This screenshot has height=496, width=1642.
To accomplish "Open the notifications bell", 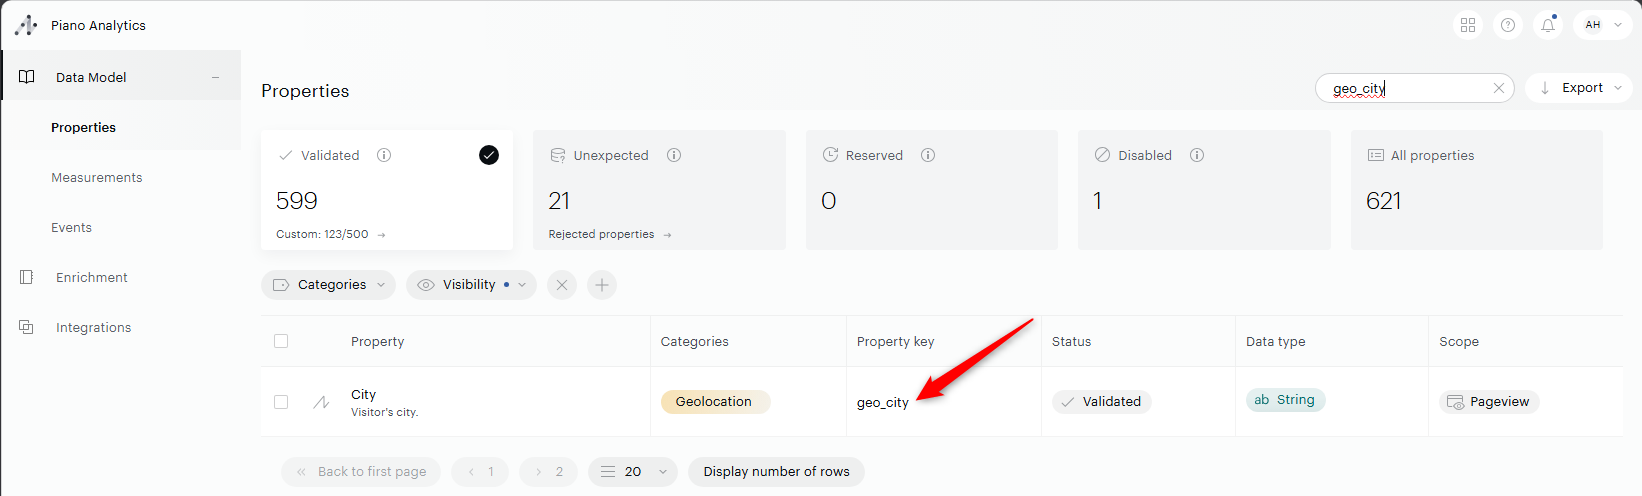I will 1547,25.
